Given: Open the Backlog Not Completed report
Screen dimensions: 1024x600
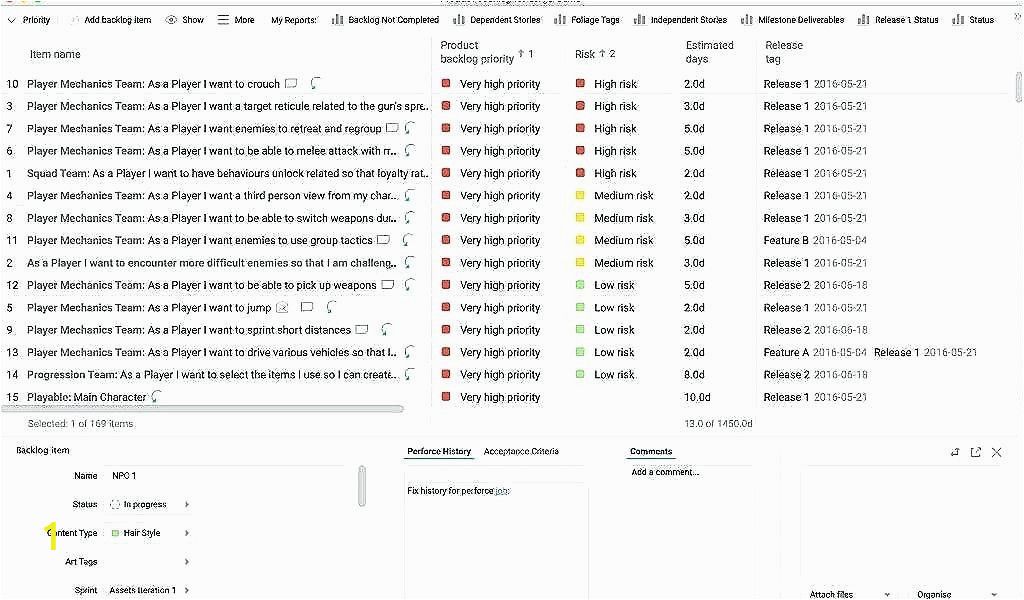Looking at the screenshot, I should [385, 20].
